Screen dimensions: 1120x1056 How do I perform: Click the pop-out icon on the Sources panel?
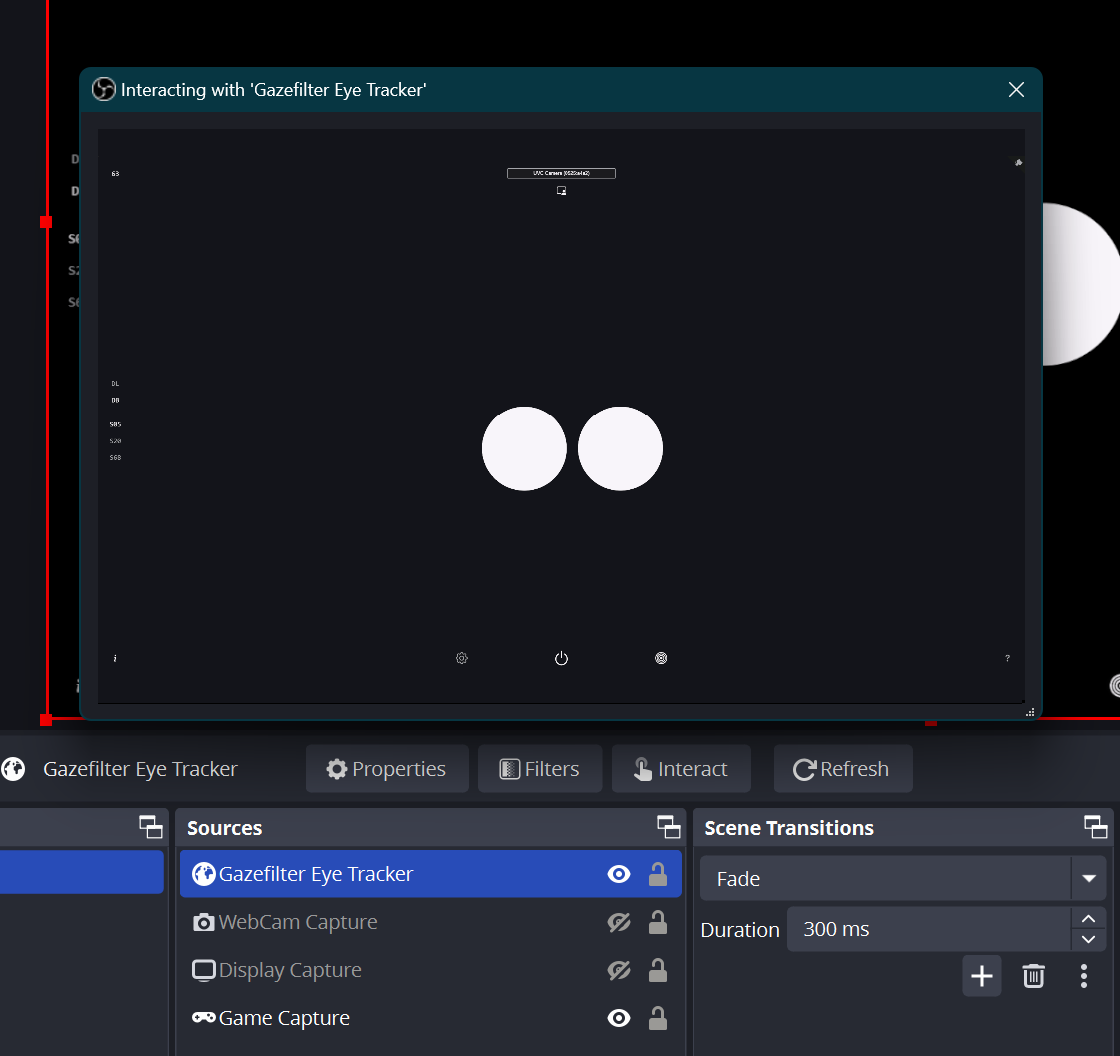point(668,827)
